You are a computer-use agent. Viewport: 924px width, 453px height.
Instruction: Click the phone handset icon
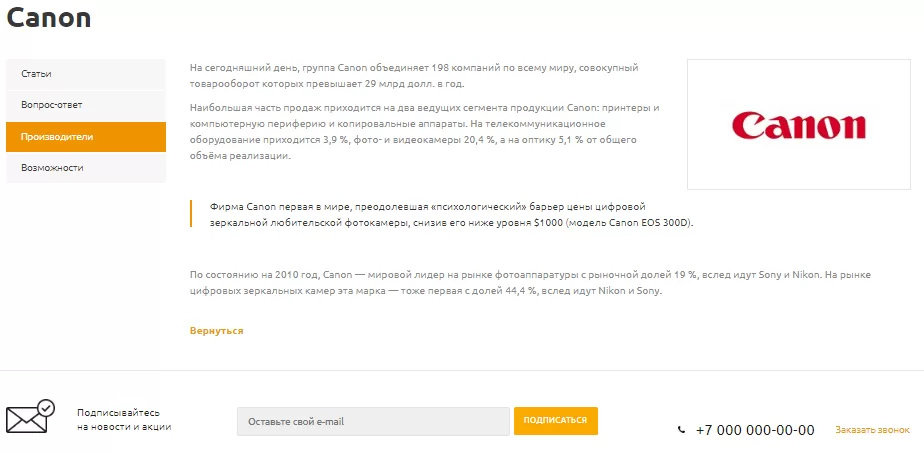coord(682,430)
